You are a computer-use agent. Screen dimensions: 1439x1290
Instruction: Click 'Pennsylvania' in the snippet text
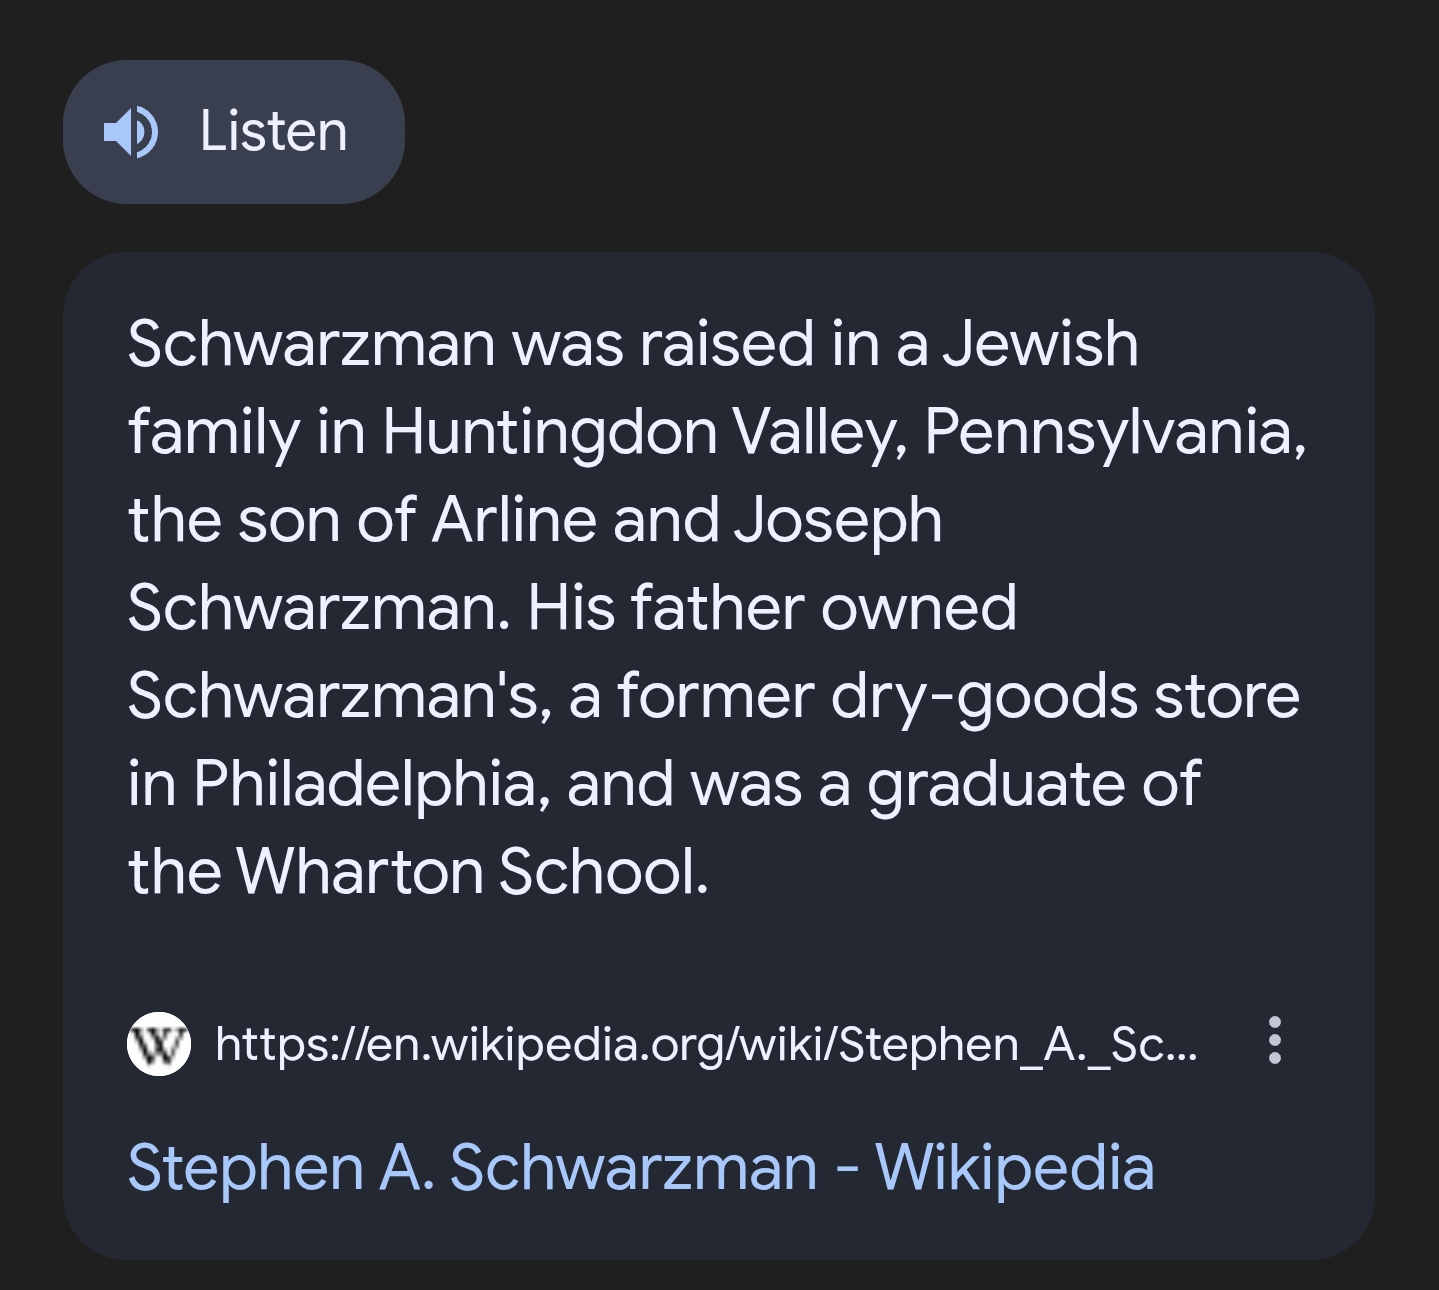coord(1114,433)
